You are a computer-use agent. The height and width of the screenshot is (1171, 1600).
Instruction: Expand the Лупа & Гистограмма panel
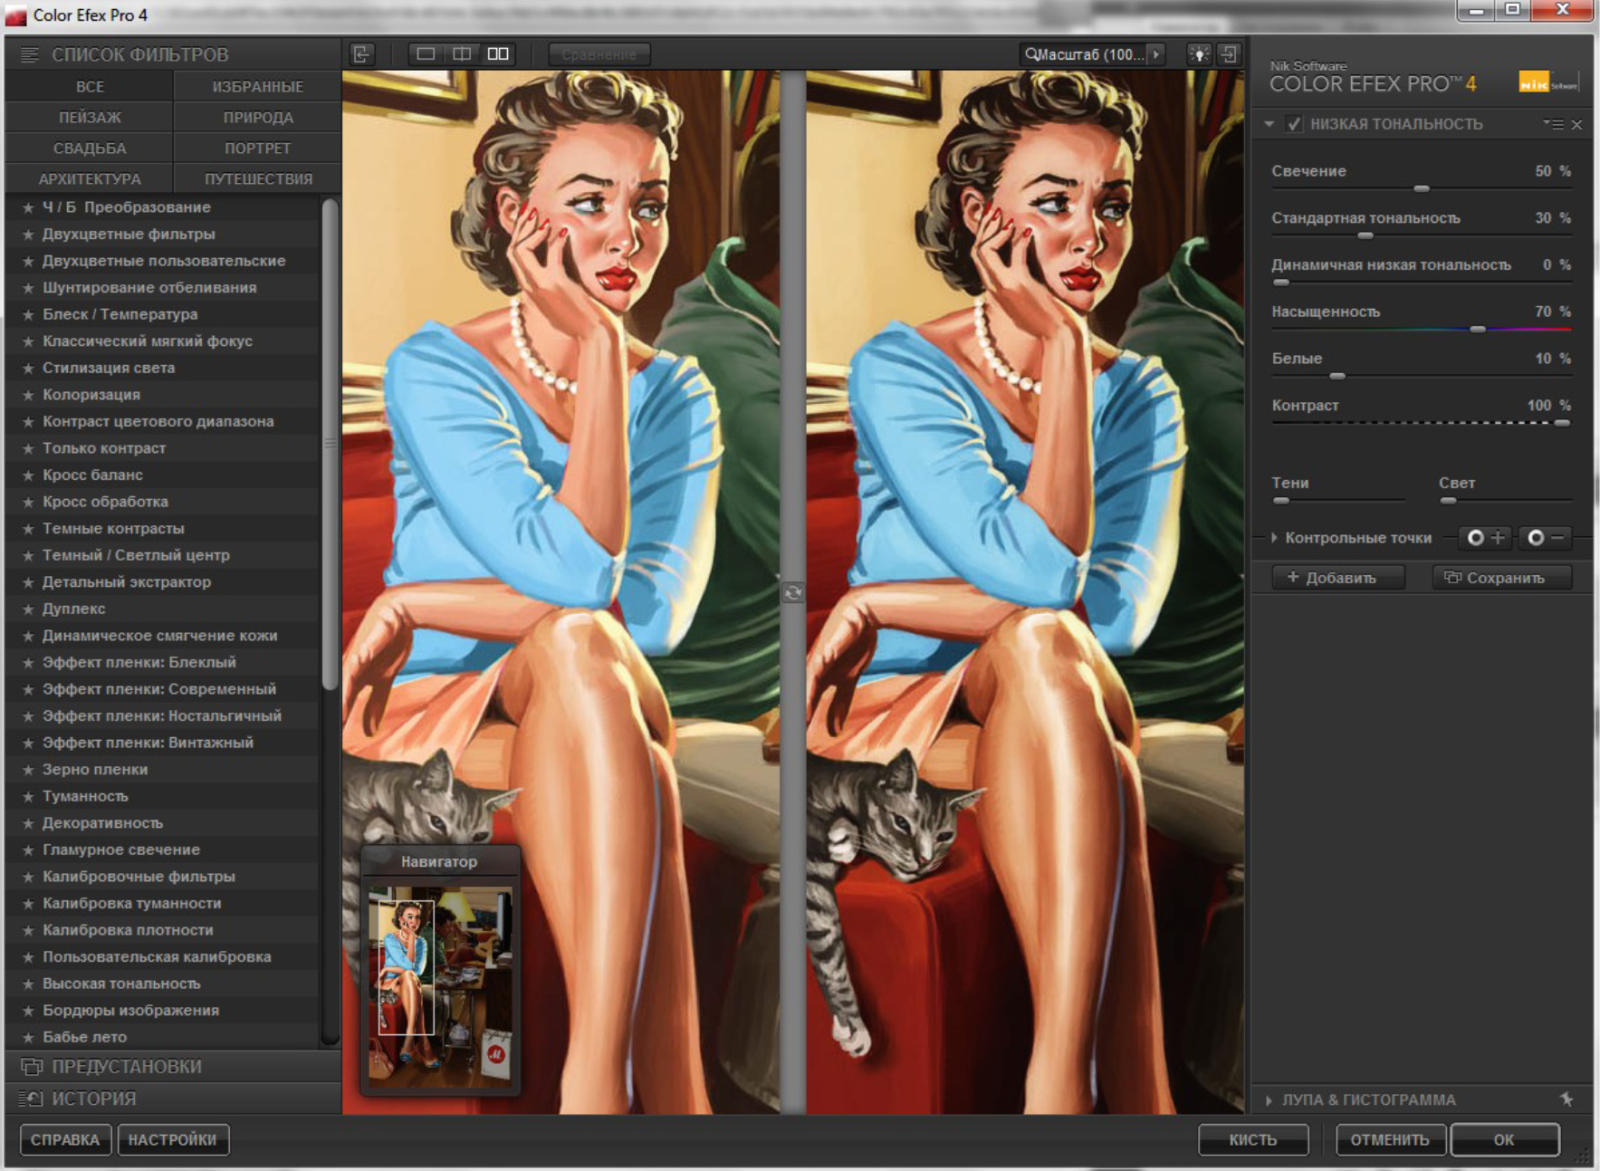[1269, 1100]
